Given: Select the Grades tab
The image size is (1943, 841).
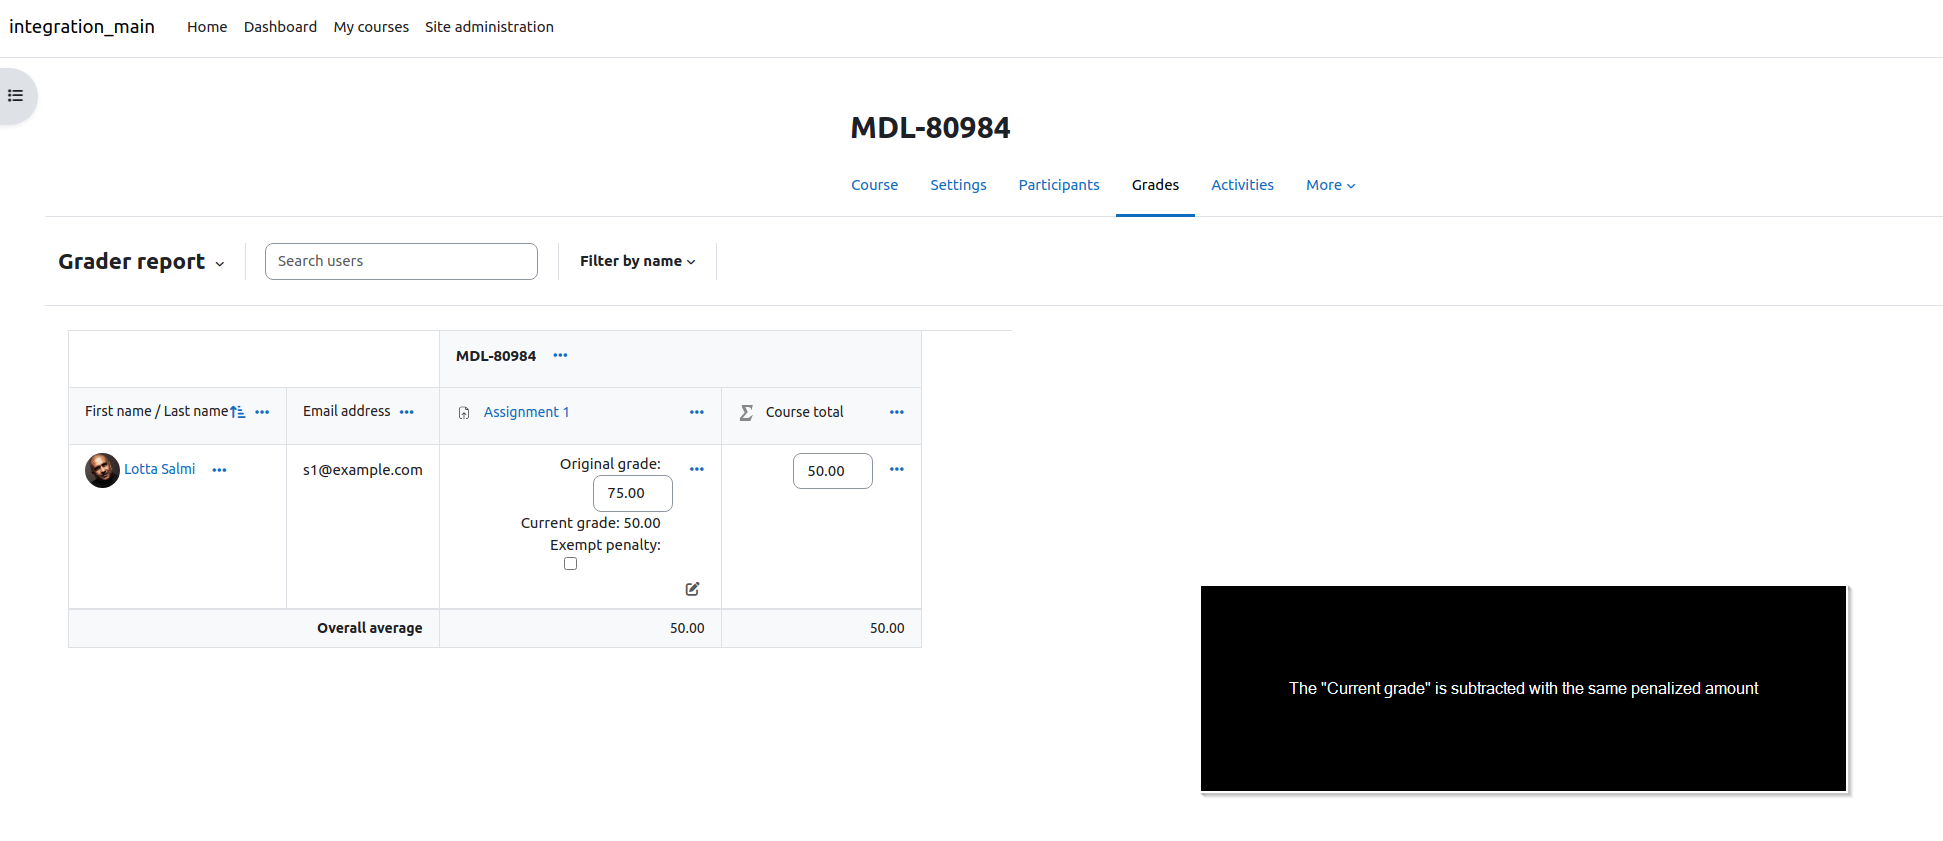Looking at the screenshot, I should (x=1155, y=185).
